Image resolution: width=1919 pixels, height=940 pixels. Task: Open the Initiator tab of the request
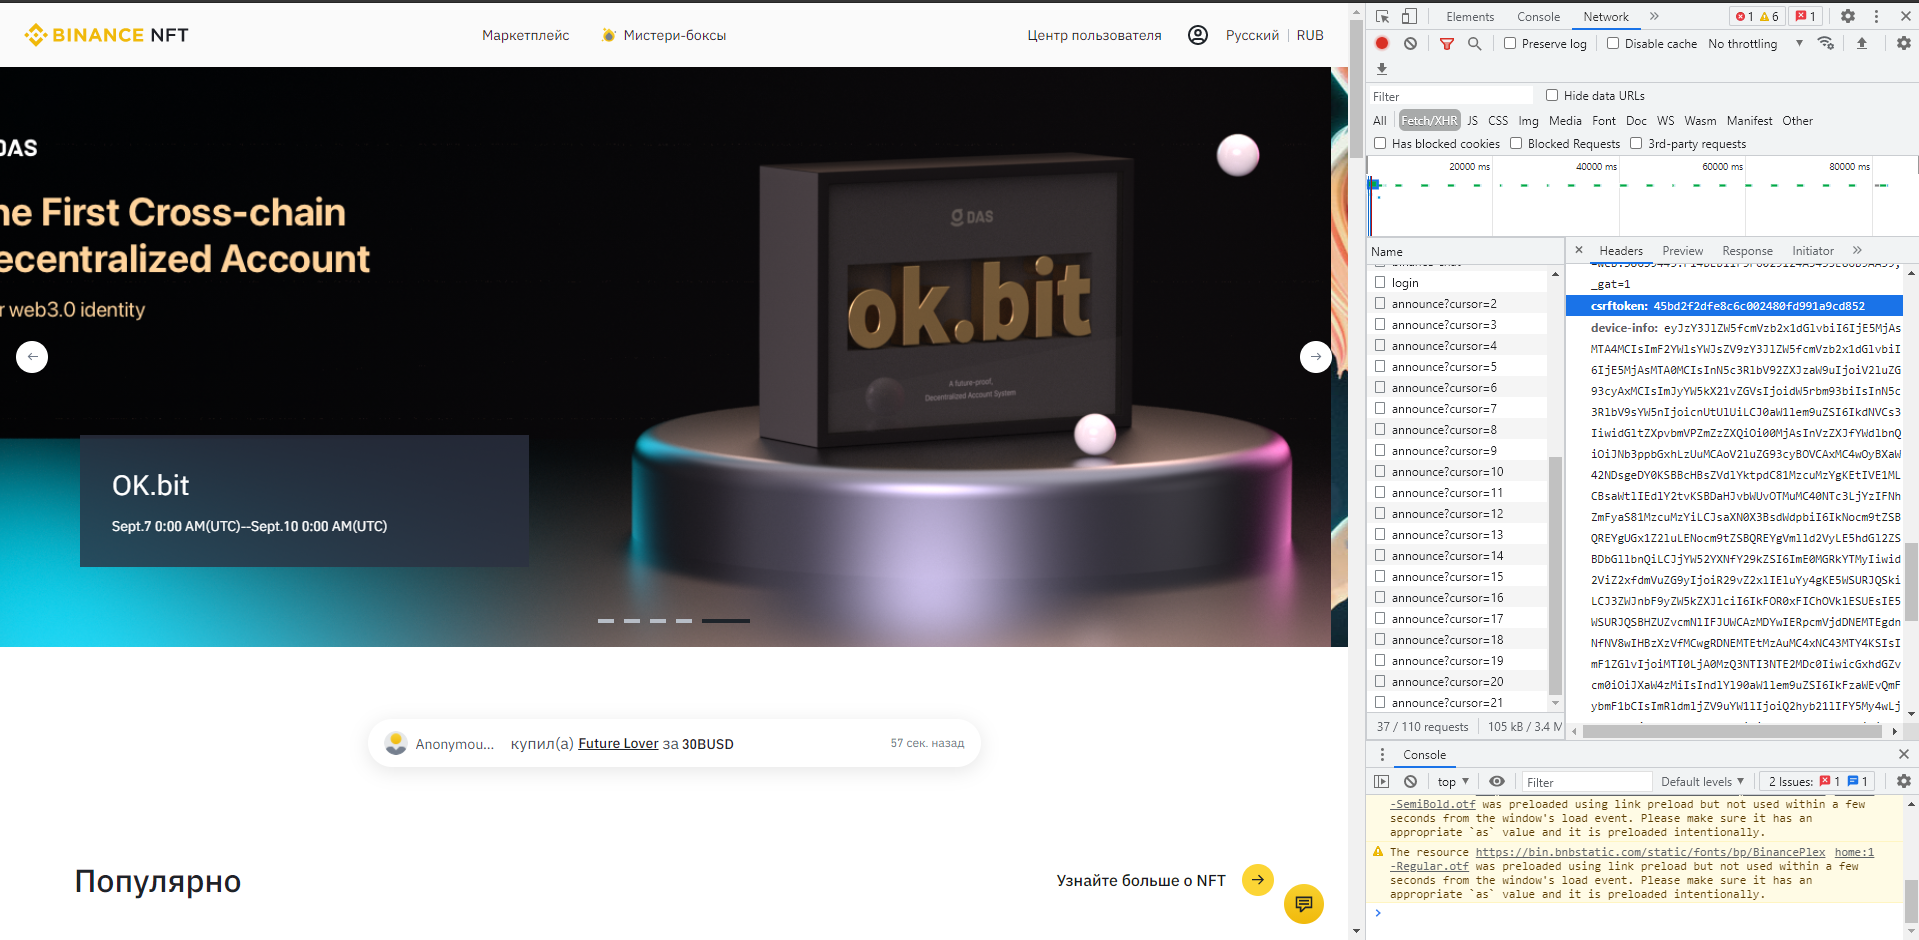pyautogui.click(x=1812, y=250)
